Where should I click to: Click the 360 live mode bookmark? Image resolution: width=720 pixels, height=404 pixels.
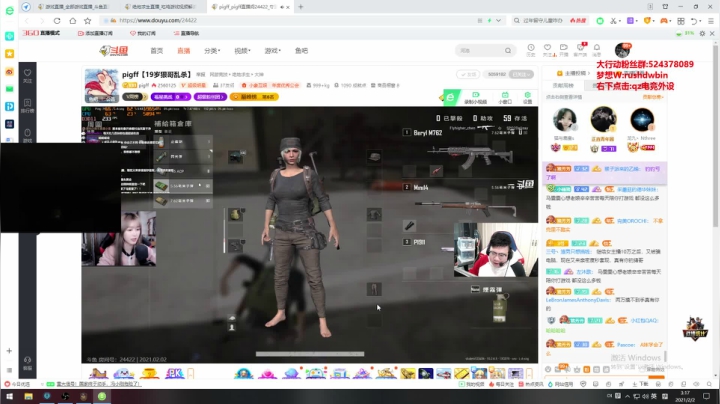pyautogui.click(x=41, y=33)
